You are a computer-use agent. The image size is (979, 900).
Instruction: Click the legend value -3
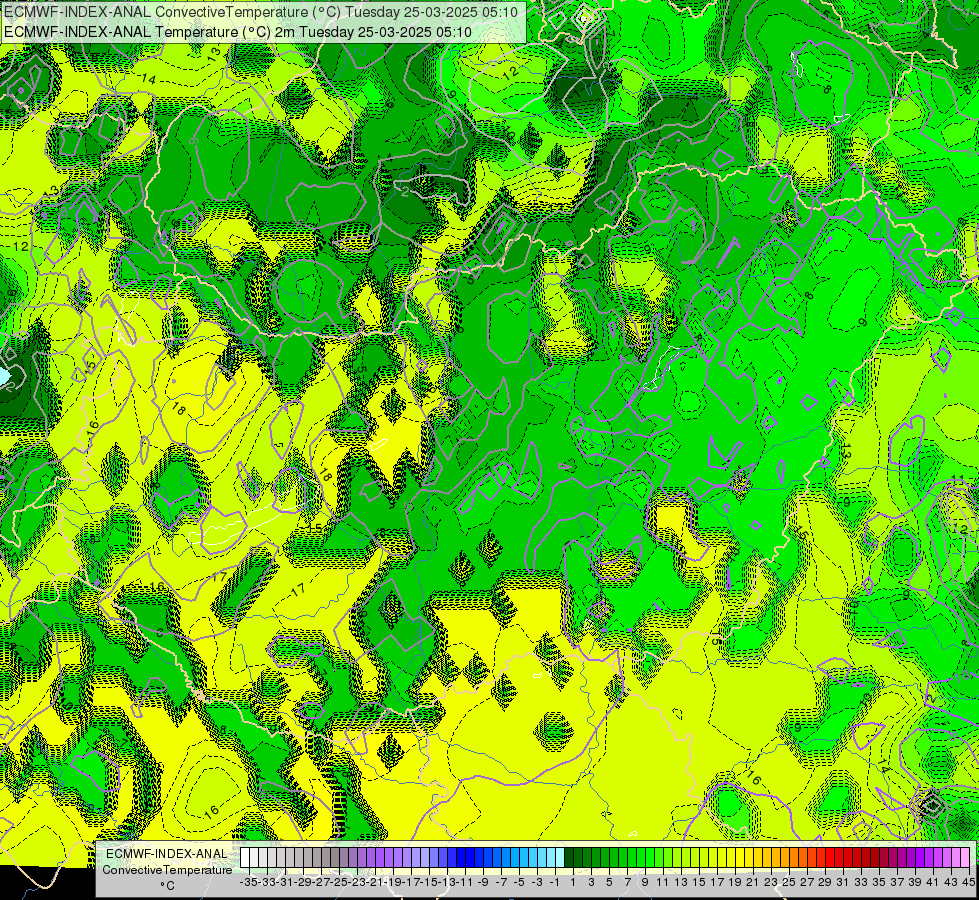point(537,882)
